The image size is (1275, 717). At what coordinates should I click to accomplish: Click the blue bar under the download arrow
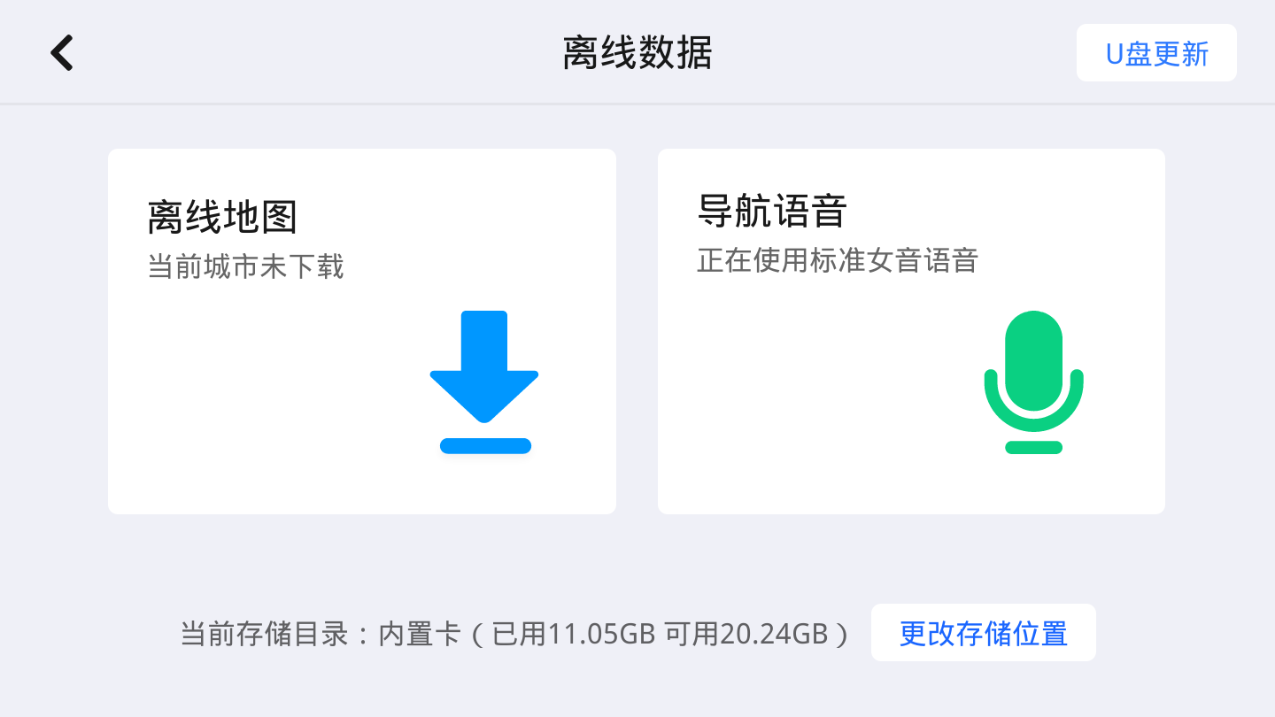pos(485,446)
